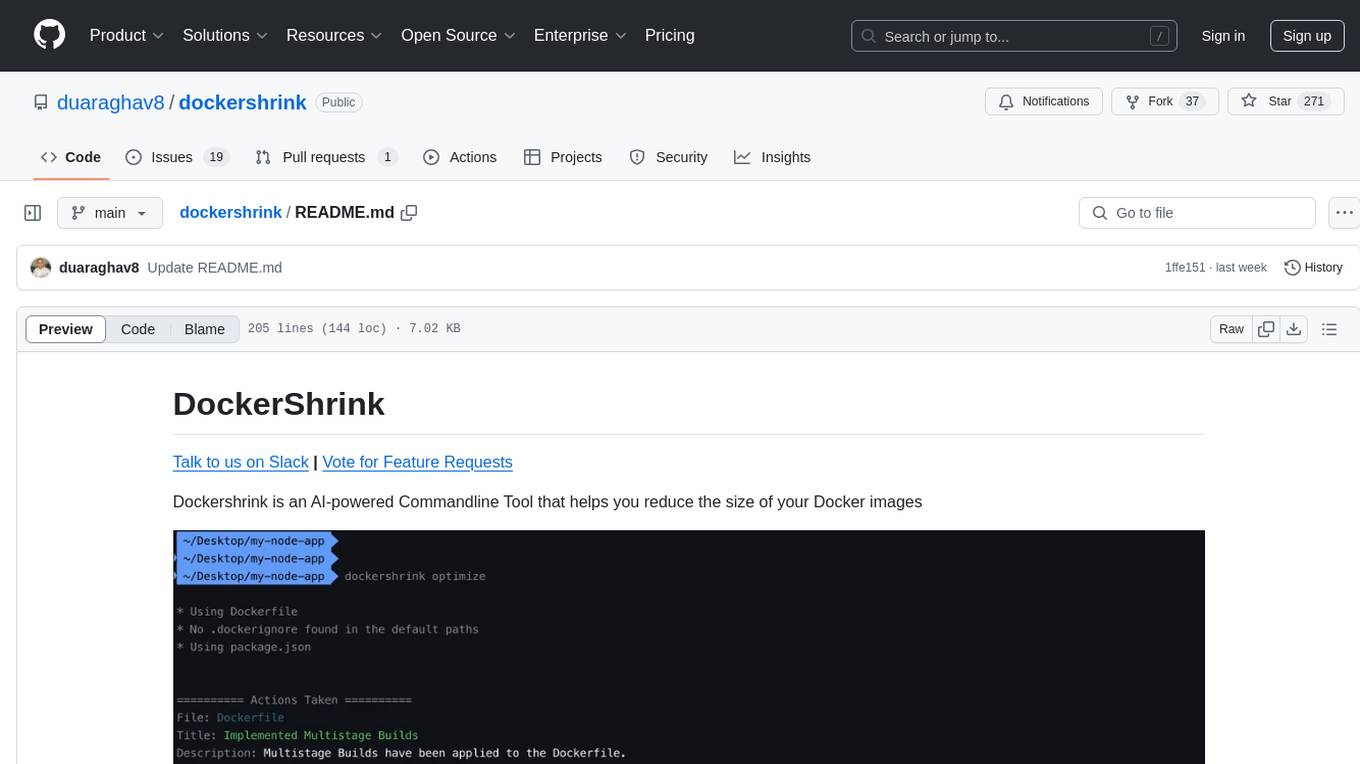Open the dockershrink repository link
The image size is (1360, 764).
[243, 102]
